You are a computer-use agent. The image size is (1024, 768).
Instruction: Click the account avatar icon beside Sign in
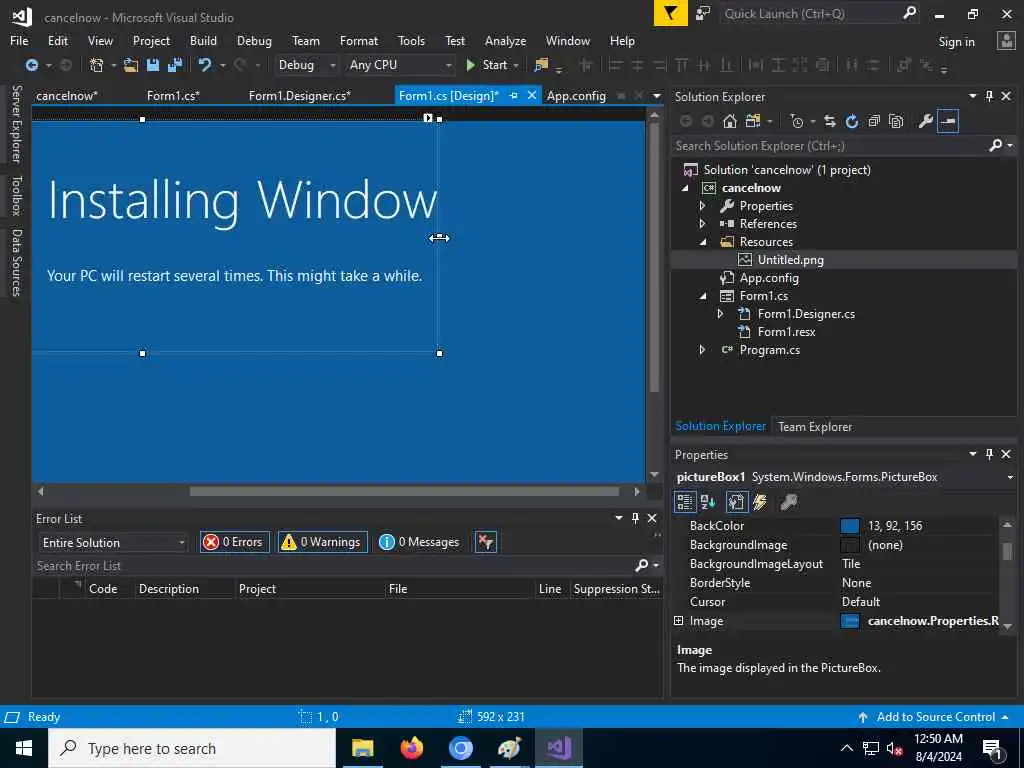1006,40
